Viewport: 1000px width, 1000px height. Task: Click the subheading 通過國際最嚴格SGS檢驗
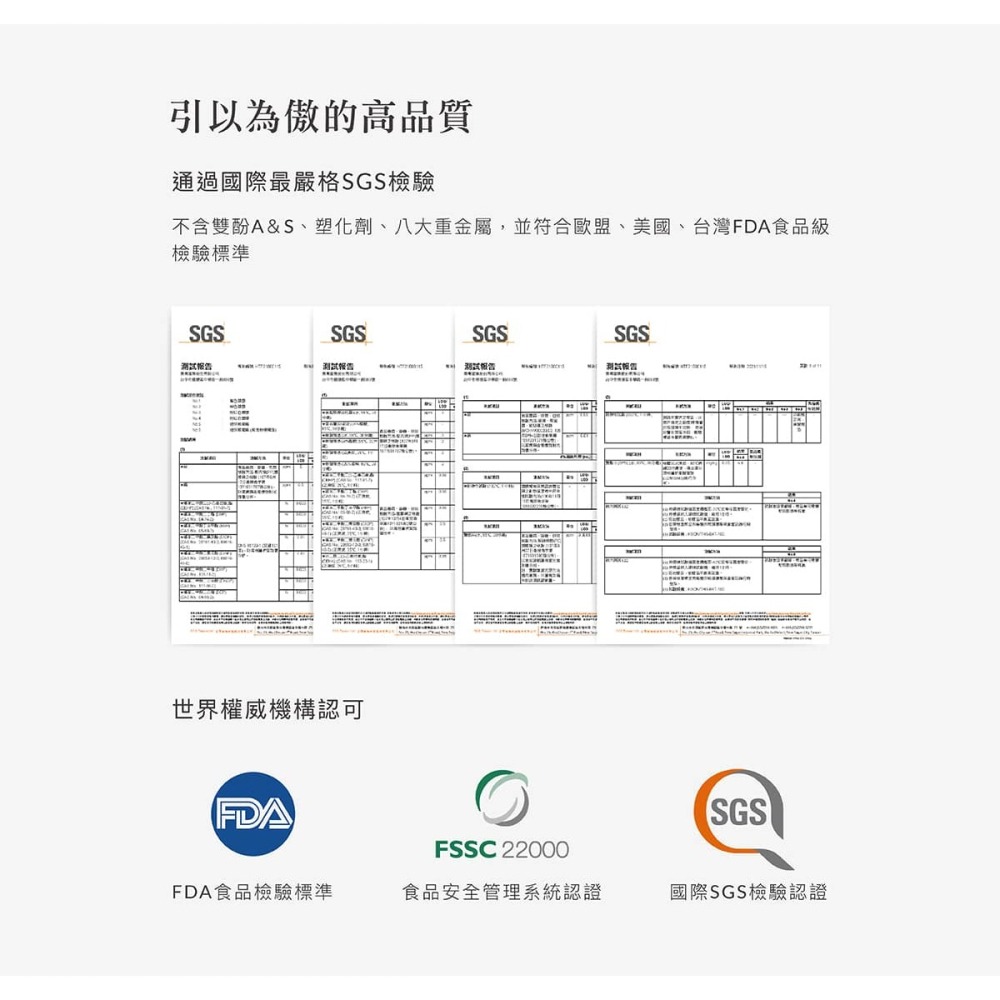pyautogui.click(x=303, y=182)
